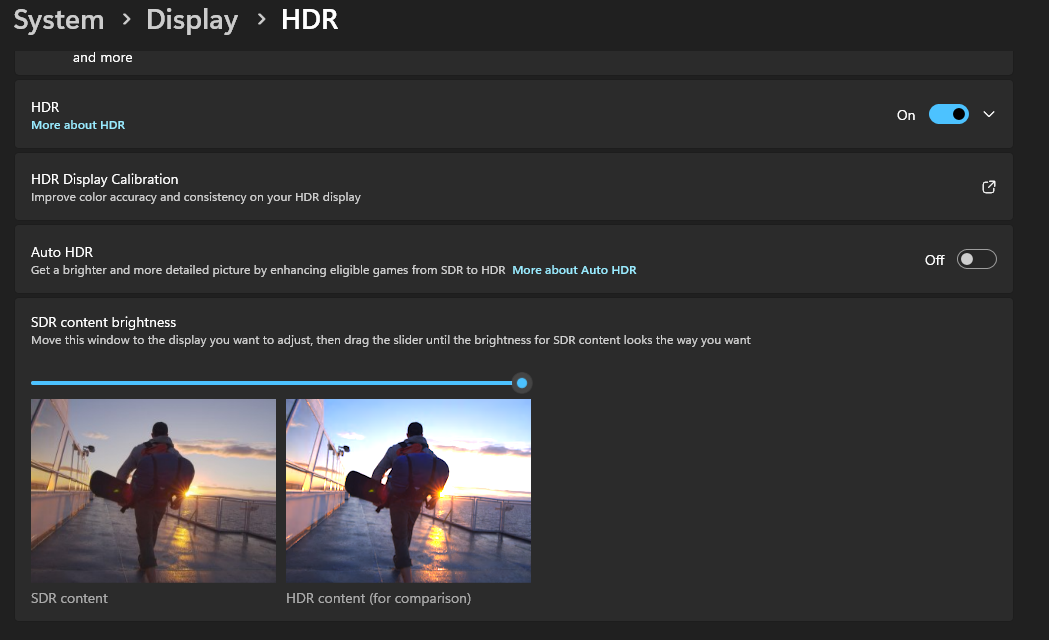Screen dimensions: 1049x640
Task: Click the 'On' label beside HDR toggle
Action: coord(906,115)
